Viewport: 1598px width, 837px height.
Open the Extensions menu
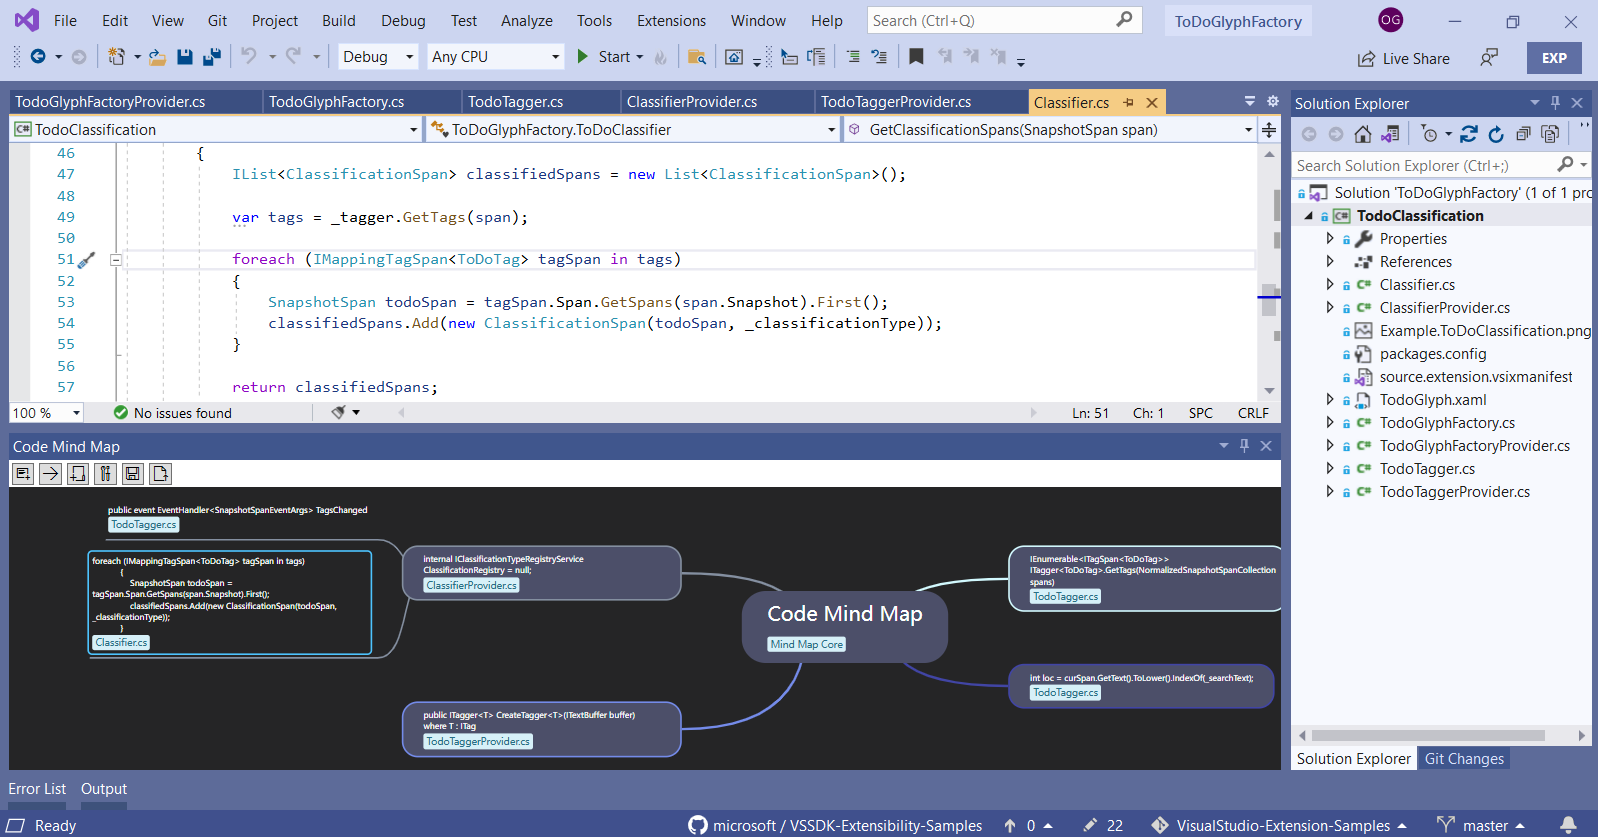pyautogui.click(x=671, y=21)
